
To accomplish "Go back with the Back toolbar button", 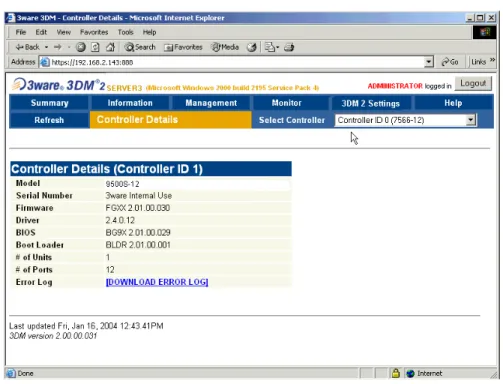I will [27, 47].
